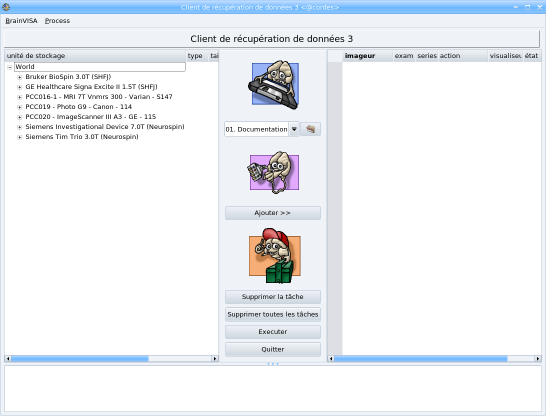546x416 pixels.
Task: Click the Ajouter >> button
Action: [273, 213]
